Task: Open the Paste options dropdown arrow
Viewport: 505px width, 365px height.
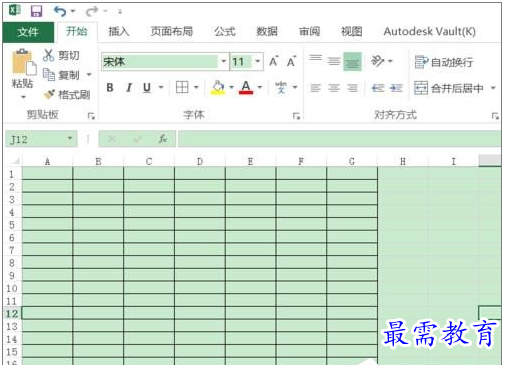Action: 23,97
